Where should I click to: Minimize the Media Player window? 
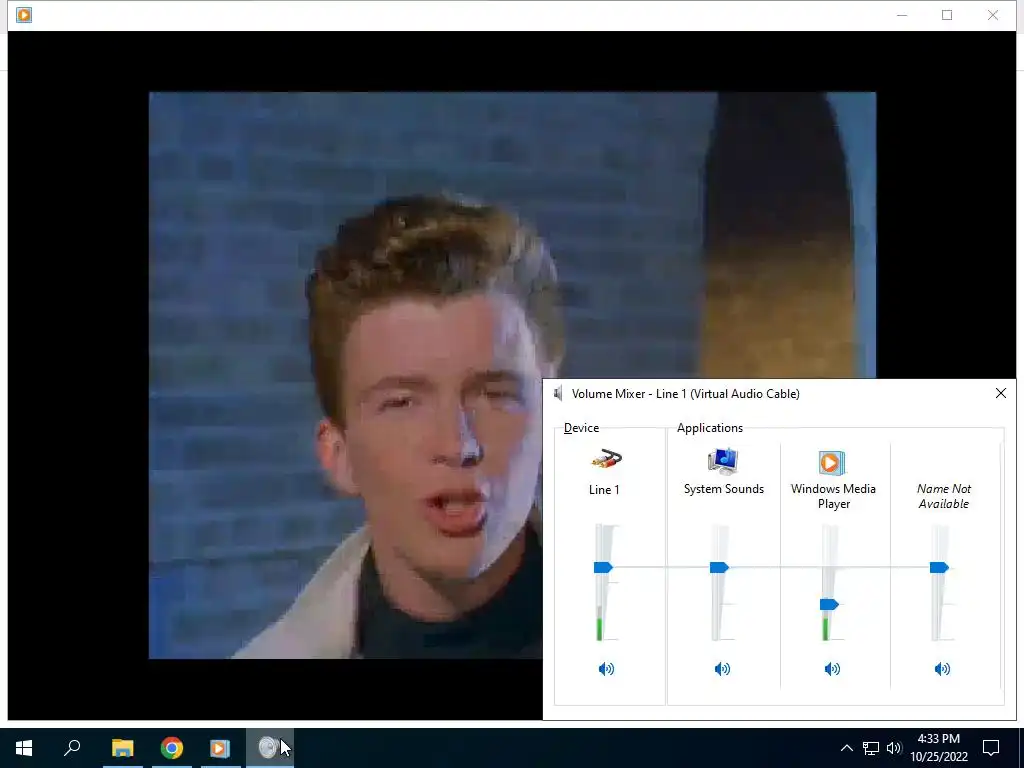tap(902, 15)
